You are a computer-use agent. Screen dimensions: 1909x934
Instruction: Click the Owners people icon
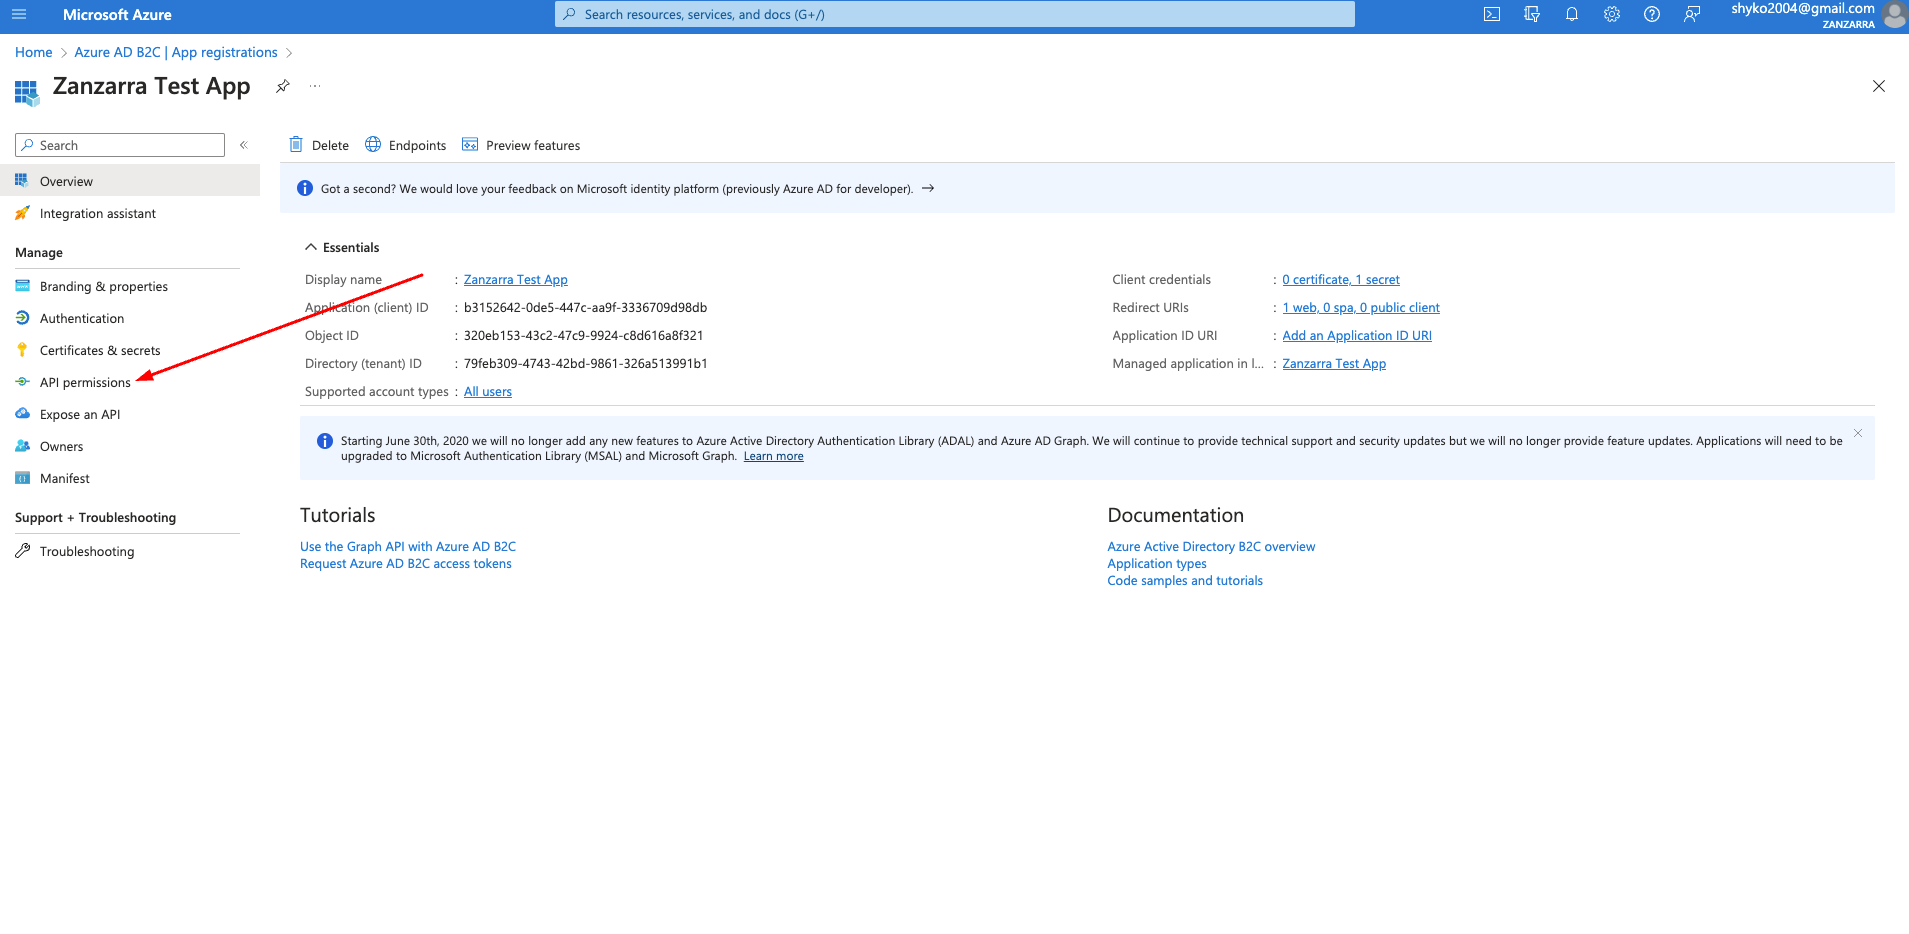coord(22,446)
